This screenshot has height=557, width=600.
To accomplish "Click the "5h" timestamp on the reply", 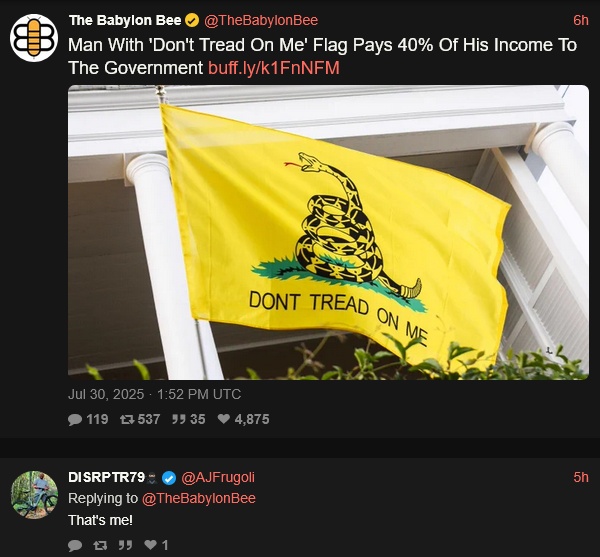I will (581, 477).
